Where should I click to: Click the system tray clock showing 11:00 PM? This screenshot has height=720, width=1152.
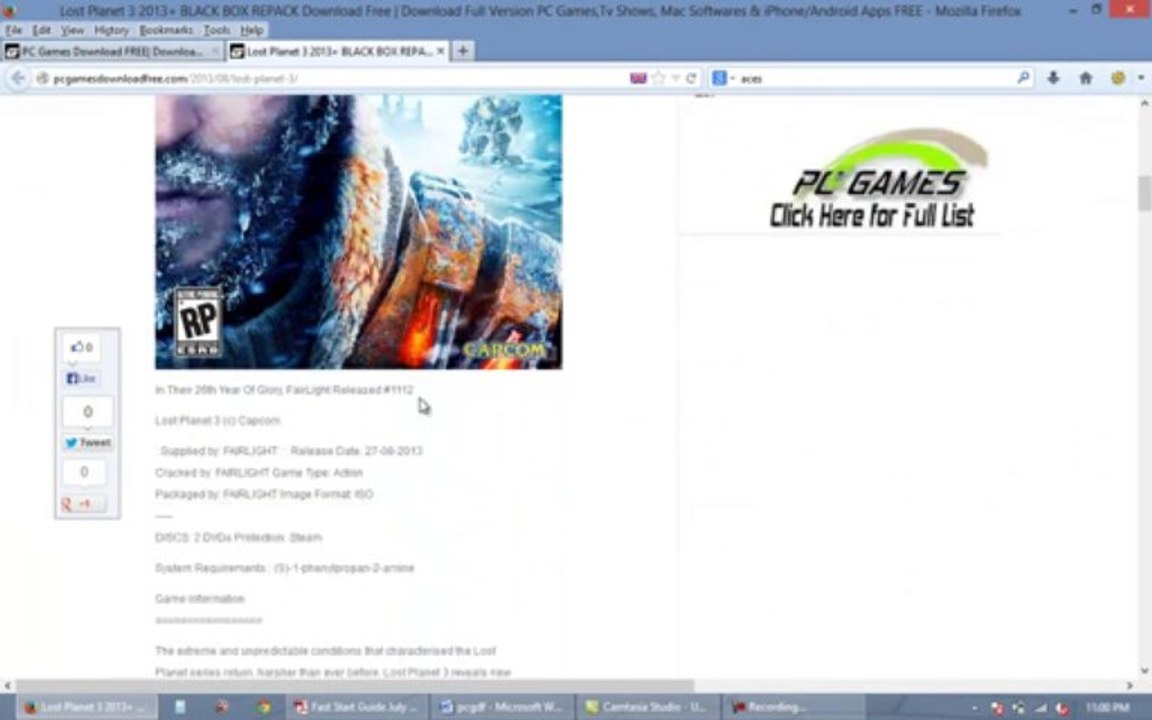click(x=1107, y=708)
